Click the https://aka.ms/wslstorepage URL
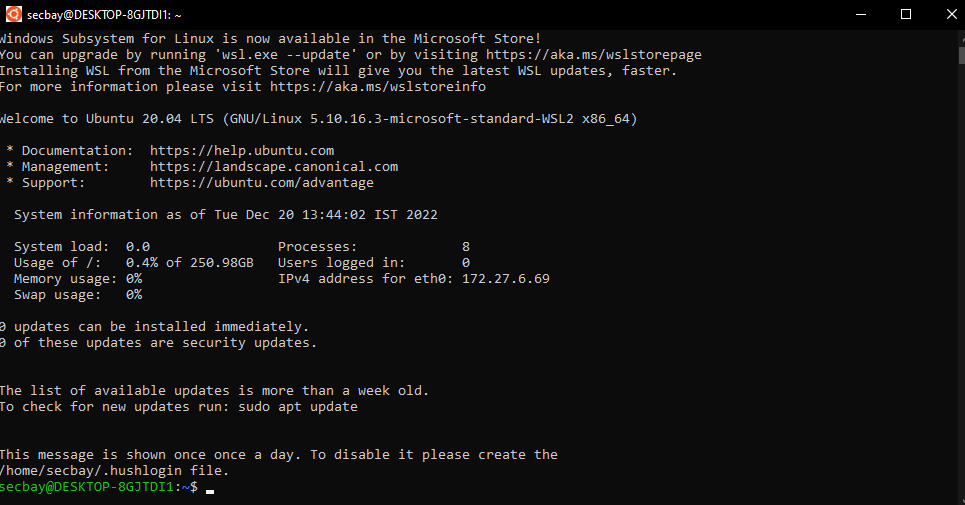 [593, 55]
